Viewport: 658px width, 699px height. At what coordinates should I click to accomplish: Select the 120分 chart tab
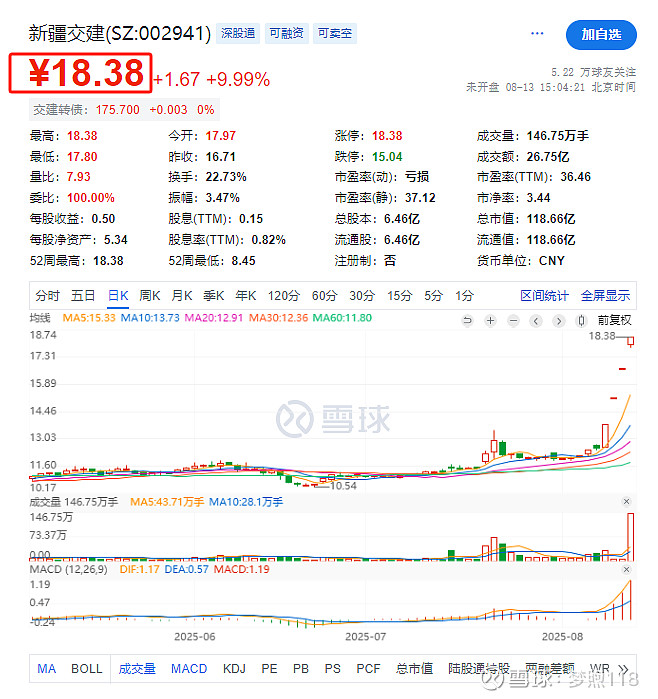pyautogui.click(x=284, y=296)
